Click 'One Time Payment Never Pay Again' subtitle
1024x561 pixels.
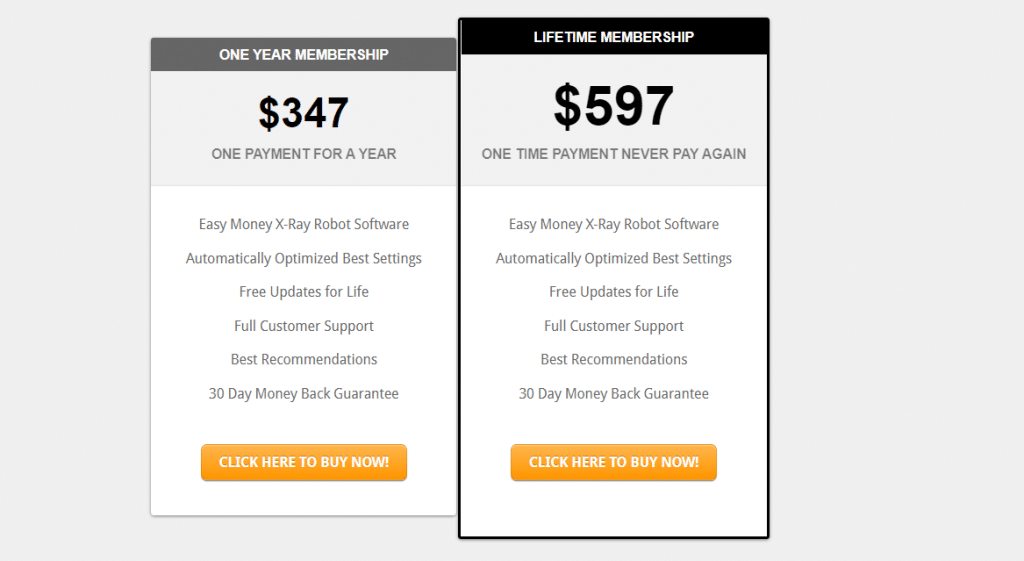point(613,154)
